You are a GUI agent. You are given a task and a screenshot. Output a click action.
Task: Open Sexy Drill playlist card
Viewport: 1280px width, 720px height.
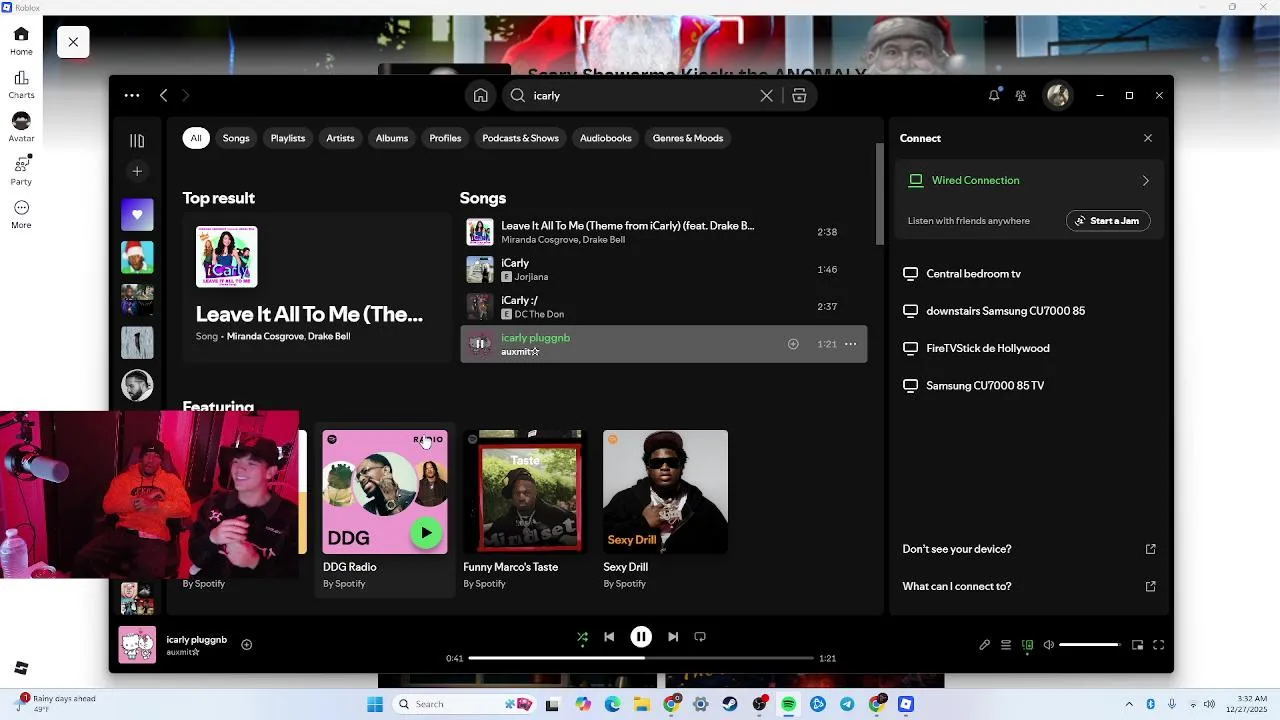[665, 510]
